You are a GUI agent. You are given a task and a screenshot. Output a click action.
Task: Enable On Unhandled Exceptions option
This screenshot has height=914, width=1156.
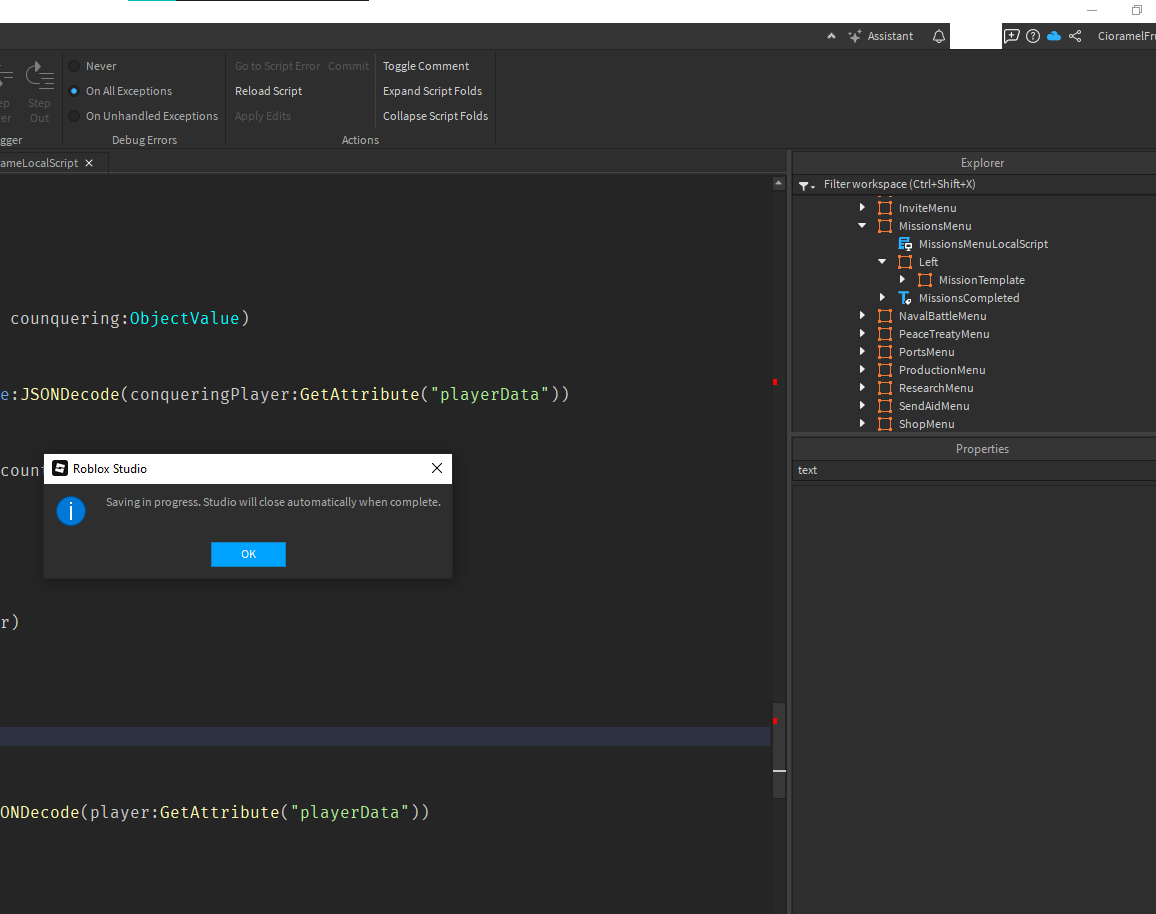click(x=74, y=116)
